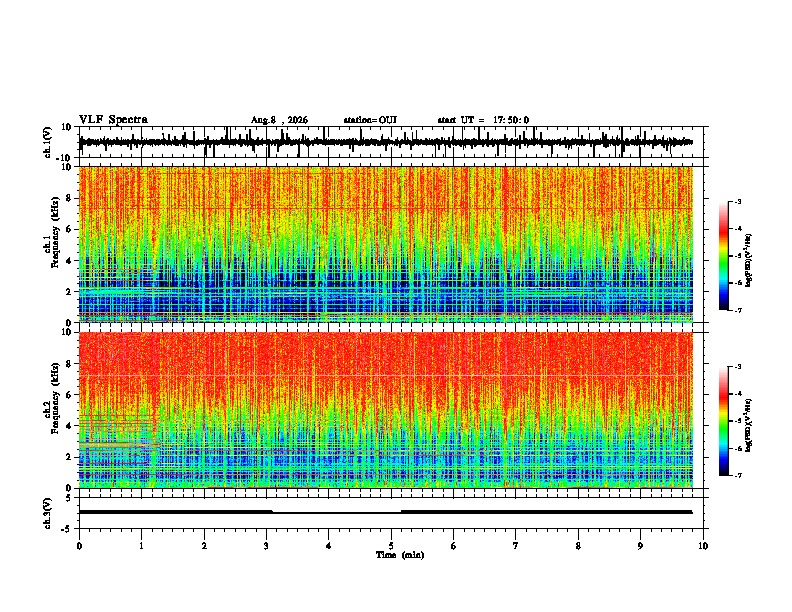Click the time axis tick label "3"

[266, 546]
